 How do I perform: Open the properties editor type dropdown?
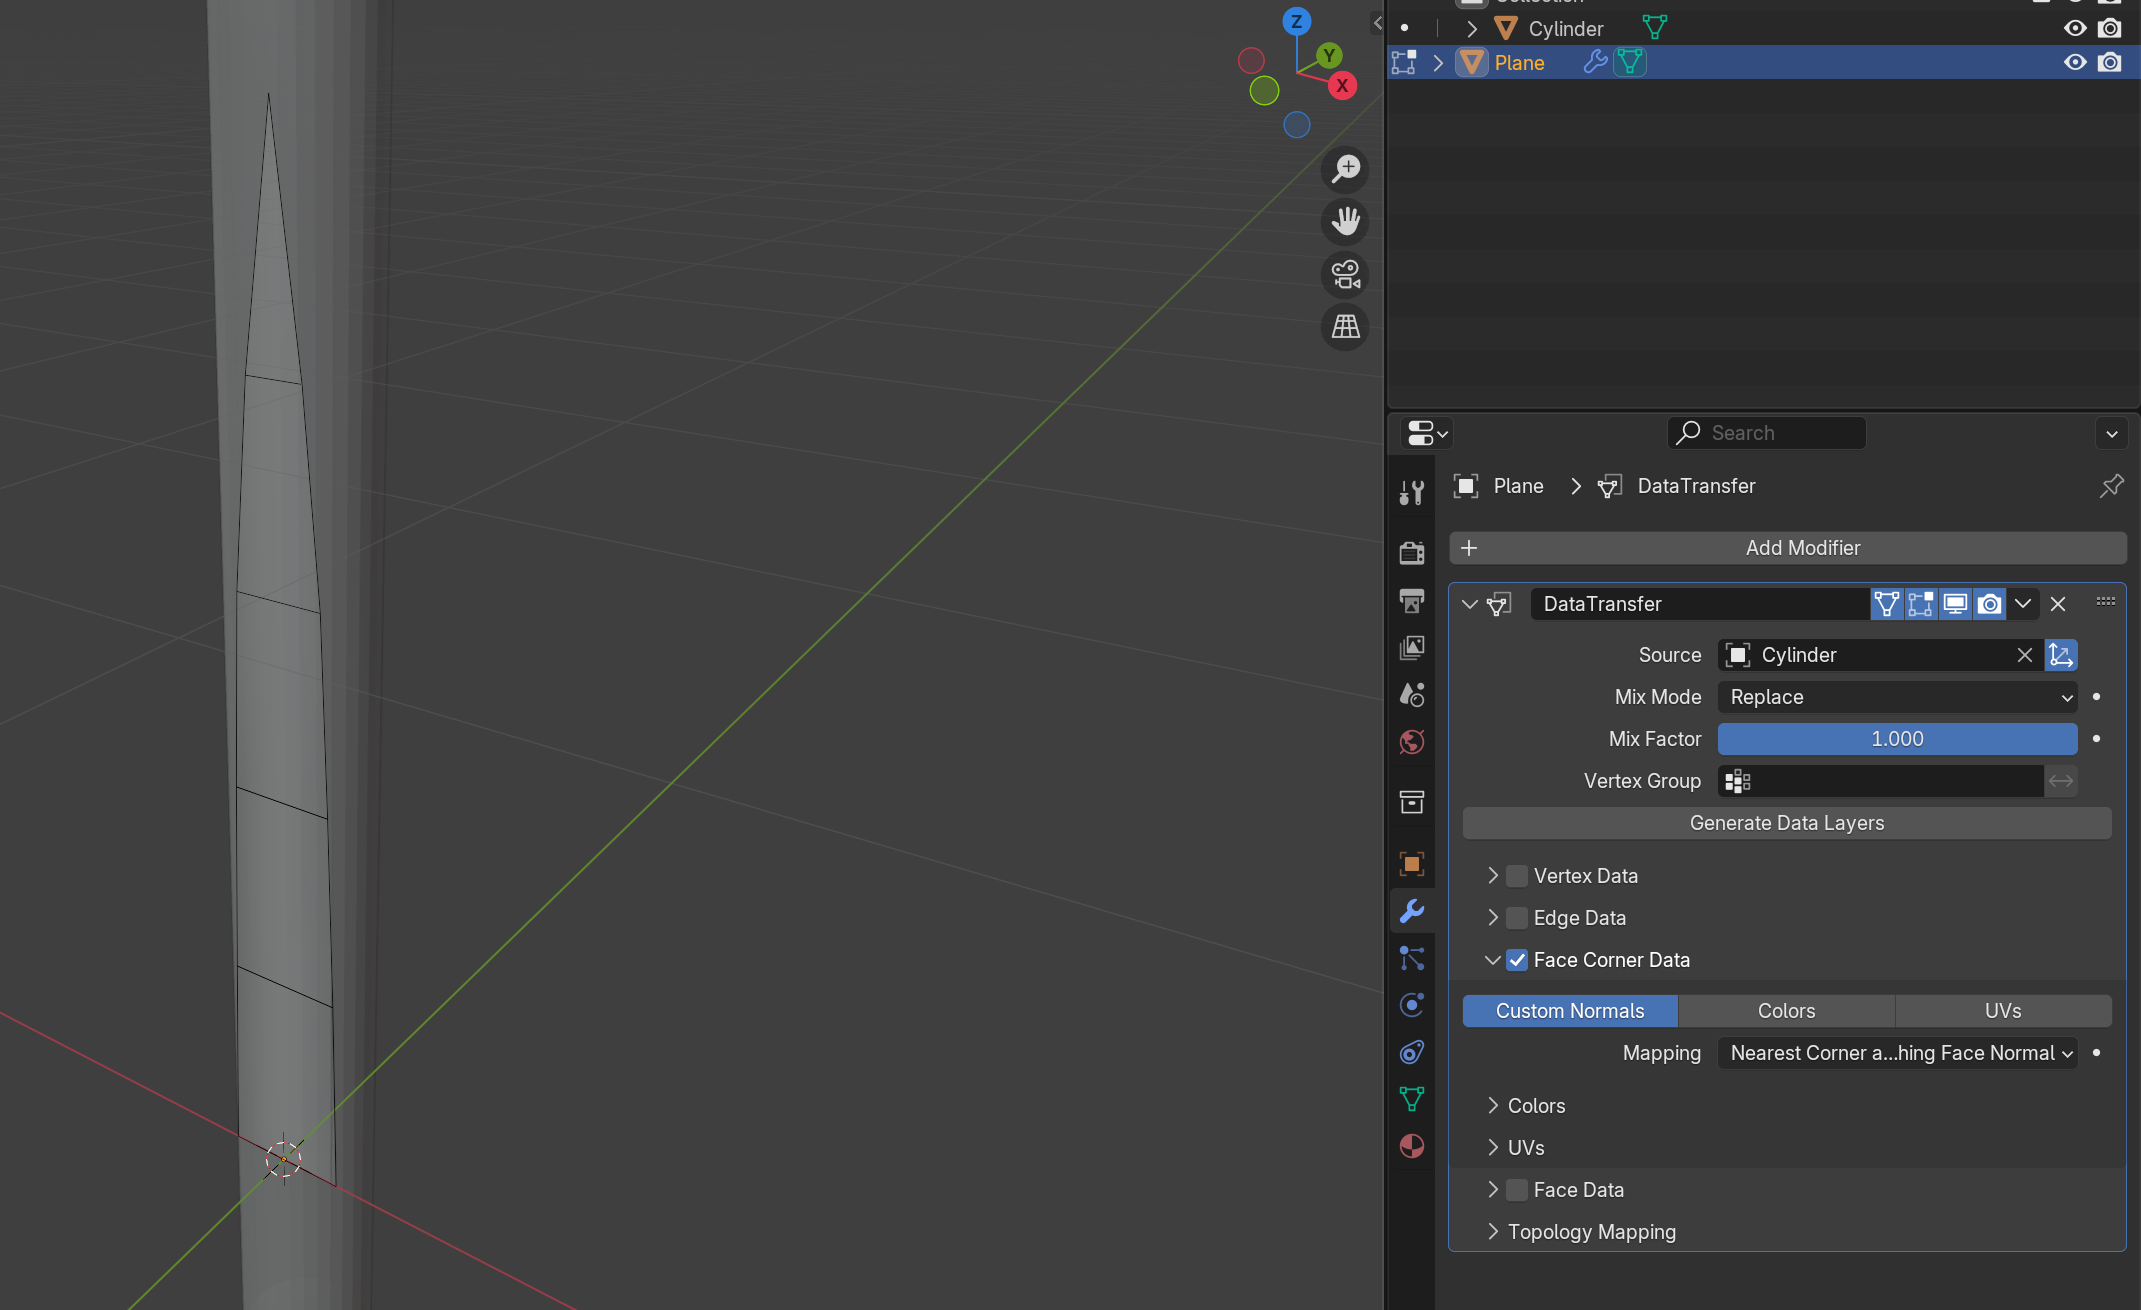(1427, 433)
